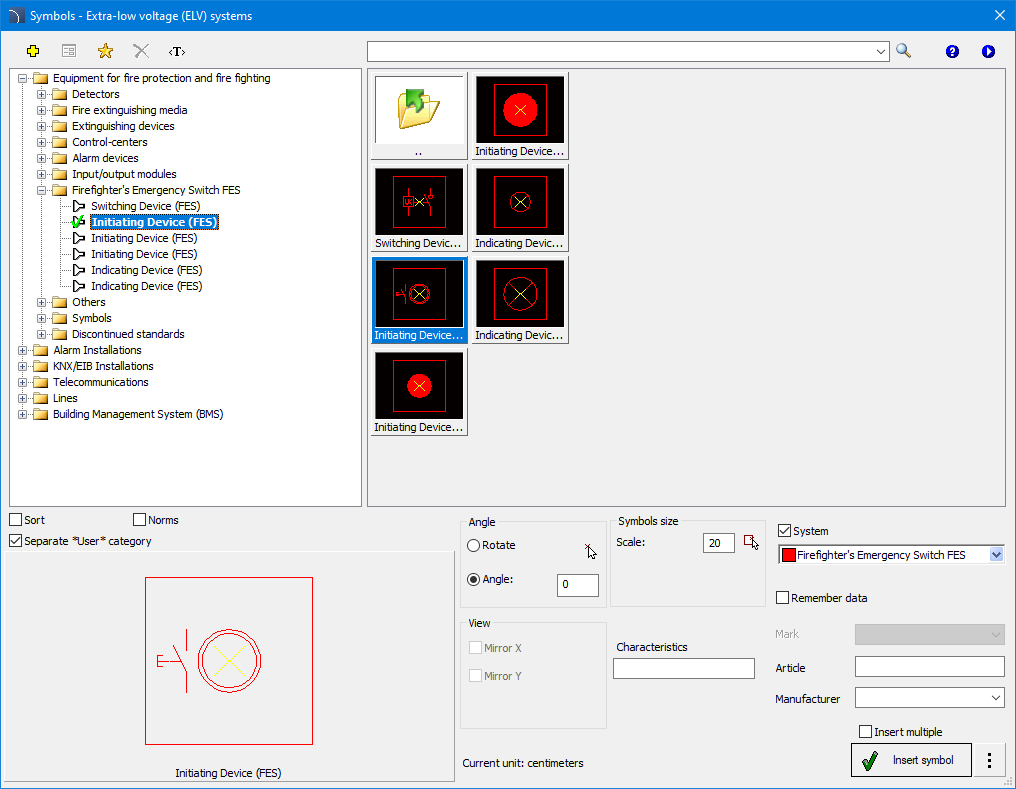Select the Telecommunications category in the tree
This screenshot has width=1016, height=789.
click(100, 382)
